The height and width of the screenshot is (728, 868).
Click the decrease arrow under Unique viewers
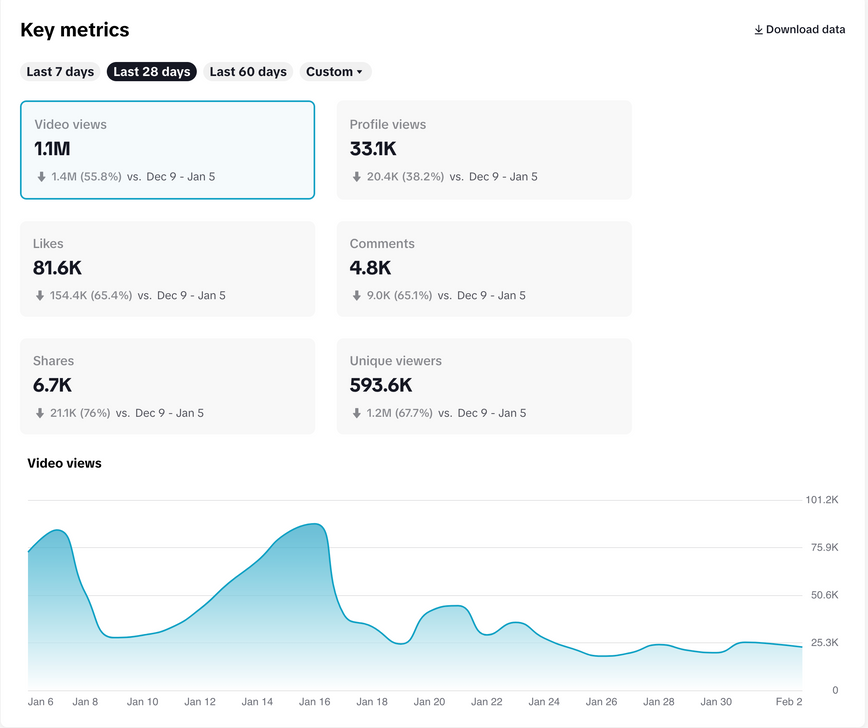coord(356,413)
